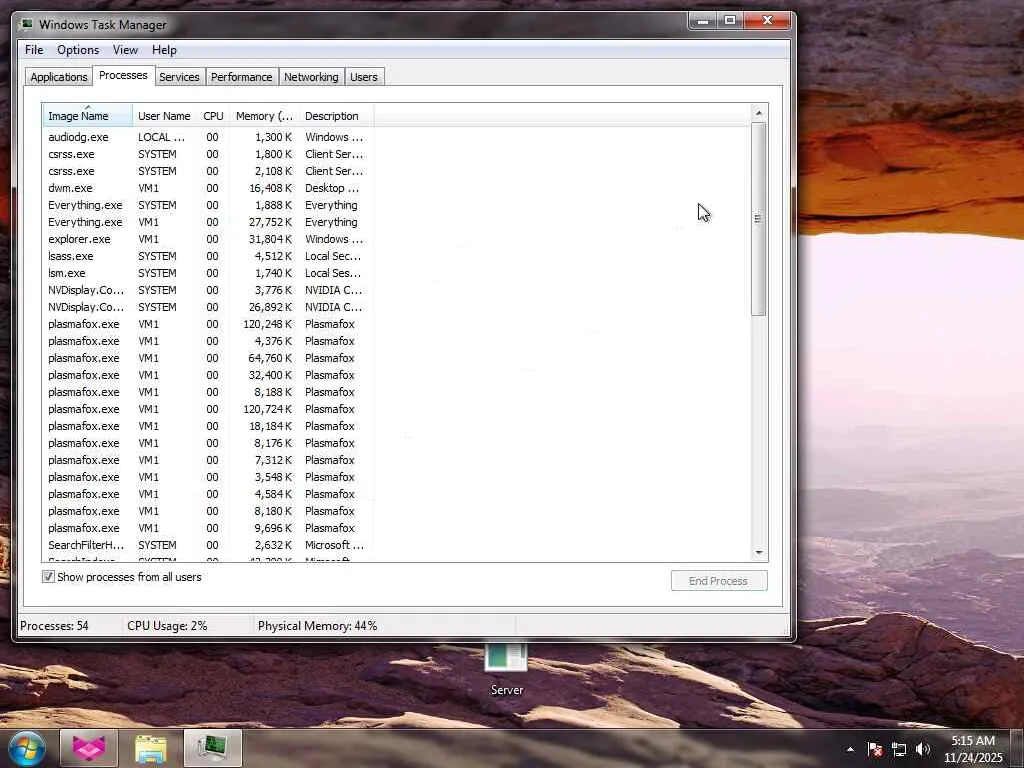Viewport: 1024px width, 768px height.
Task: Select csrss.exe using 1,800 K
Action: click(x=208, y=154)
